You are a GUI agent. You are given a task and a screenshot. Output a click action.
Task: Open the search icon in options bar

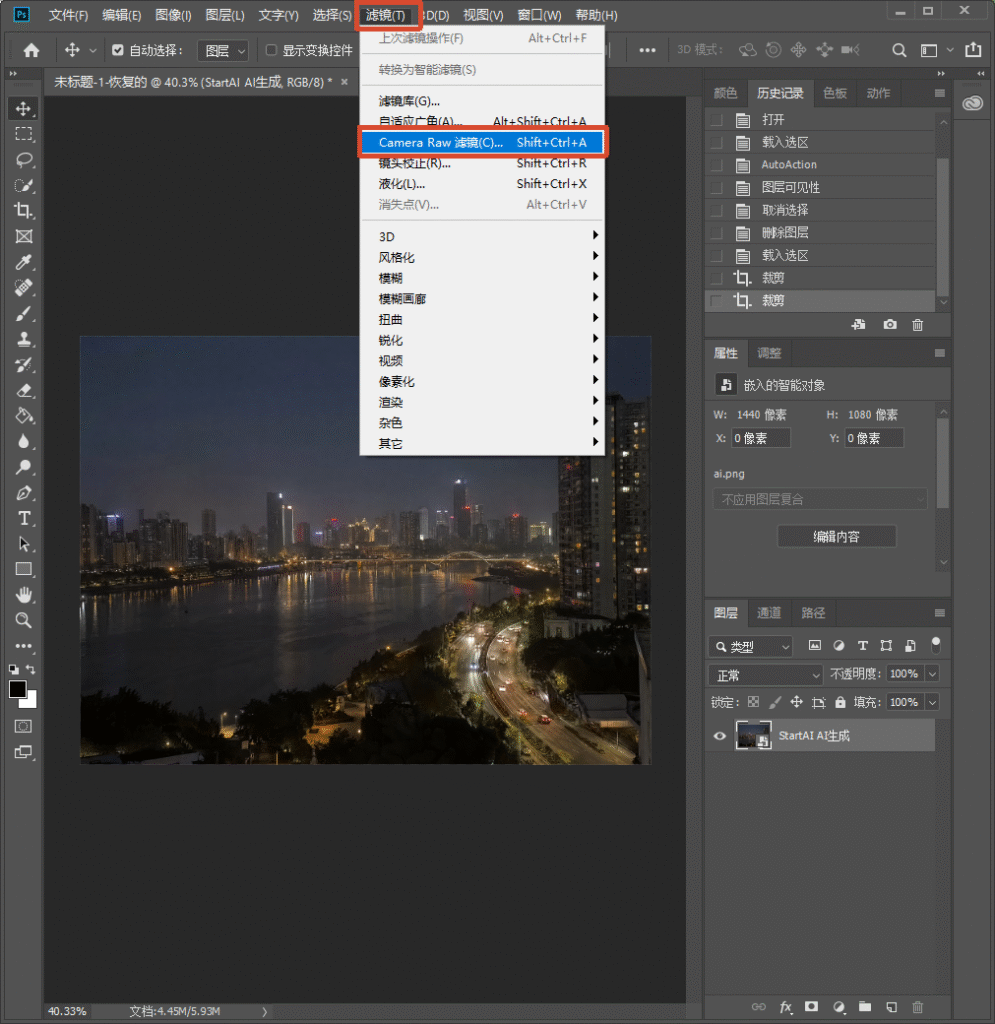click(899, 50)
